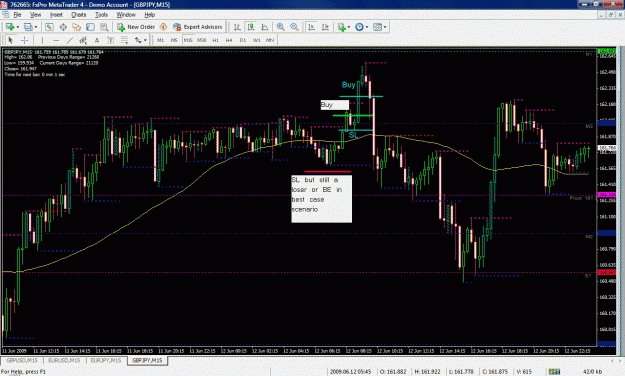Open the Charts menu
This screenshot has height=376, width=625.
click(79, 15)
